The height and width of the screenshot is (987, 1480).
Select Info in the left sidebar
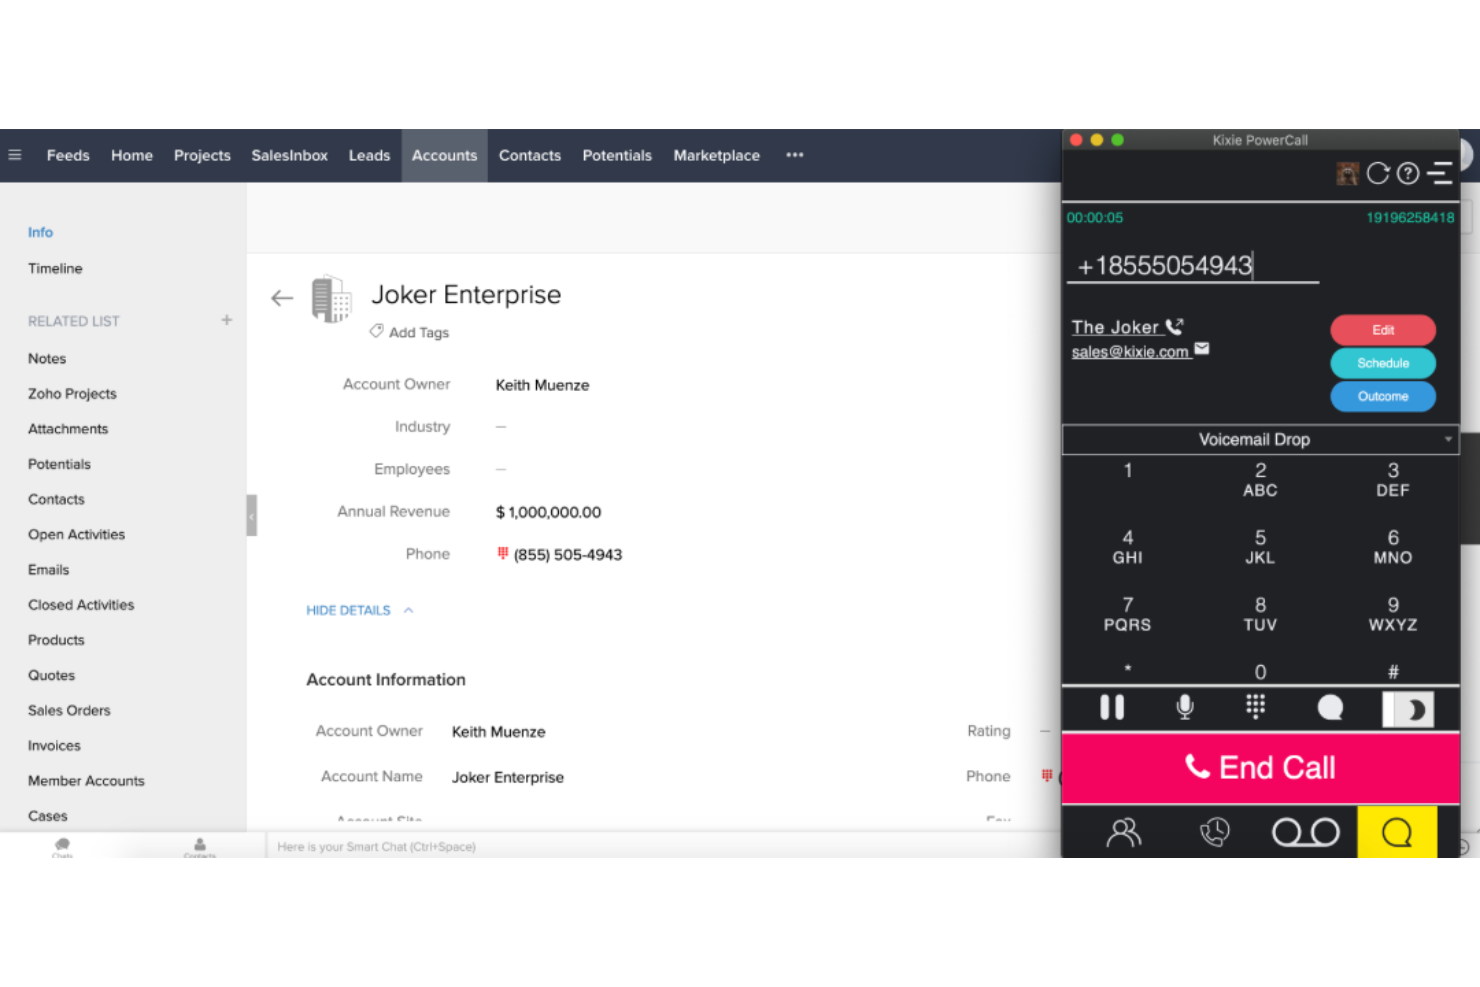tap(40, 232)
